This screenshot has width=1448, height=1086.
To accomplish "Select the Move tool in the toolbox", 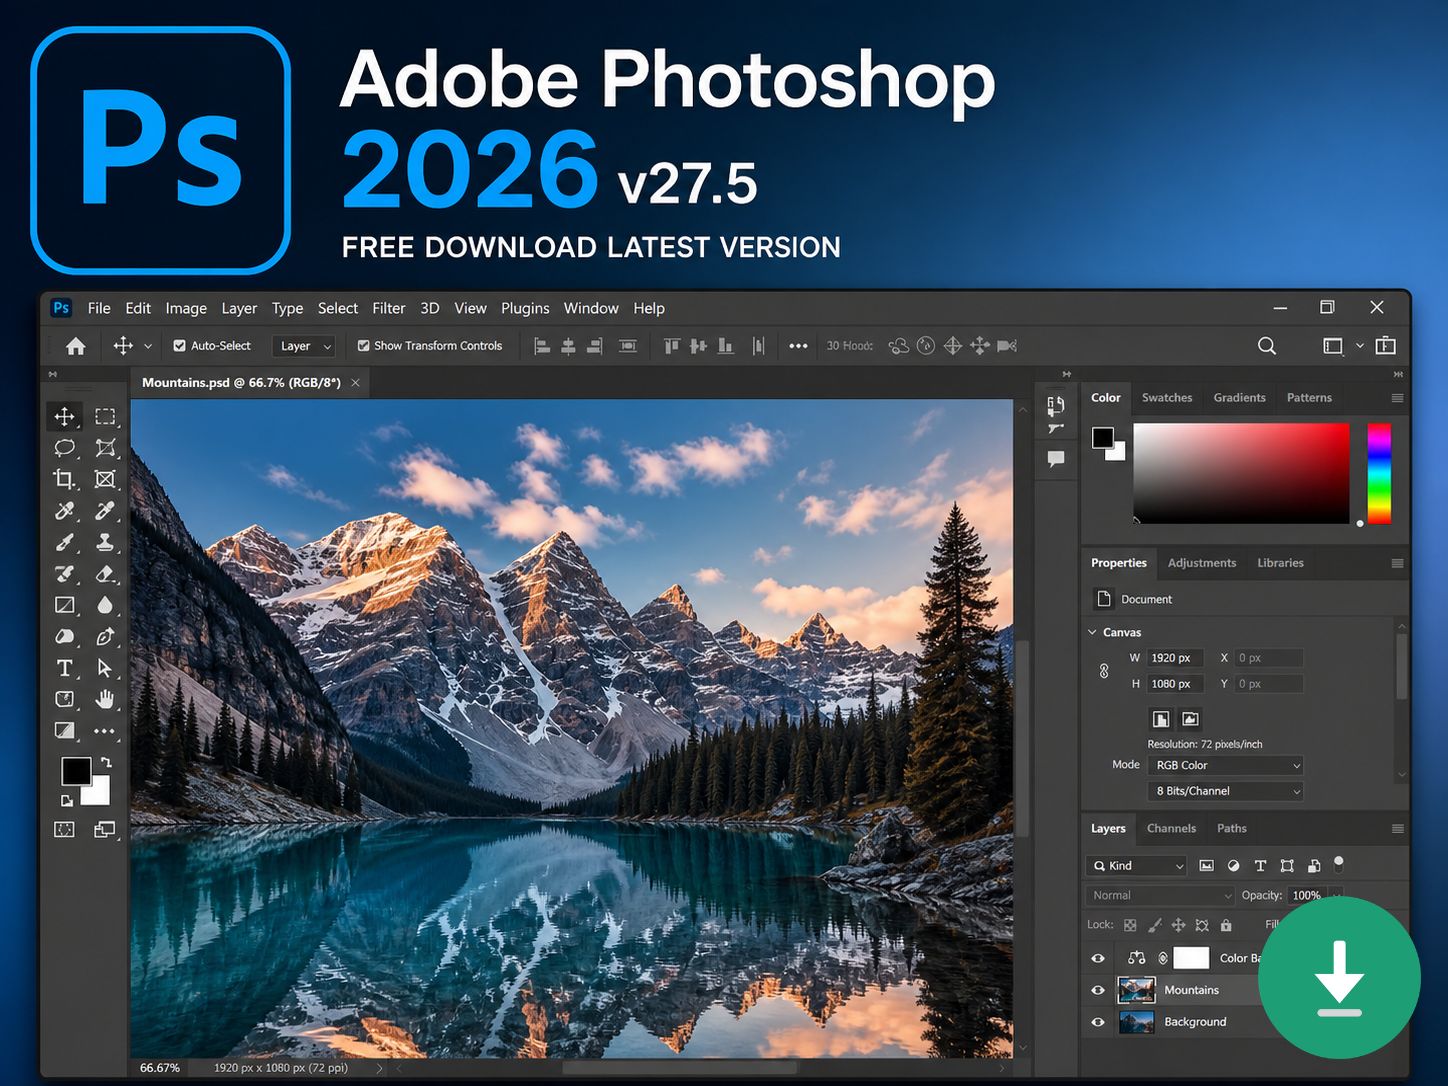I will [x=65, y=416].
